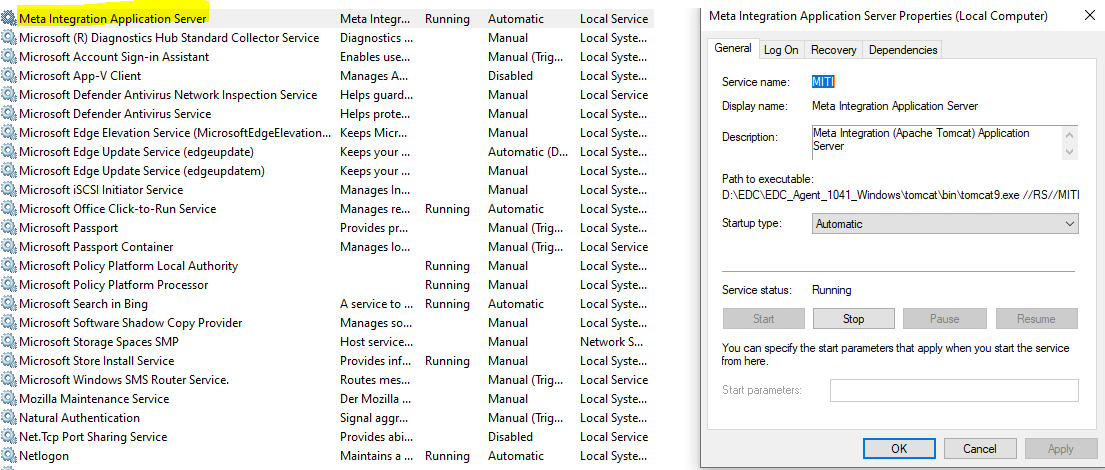Image resolution: width=1105 pixels, height=470 pixels.
Task: Click gear icon beside Microsoft Account Sign-in Assistant
Action: [8, 56]
